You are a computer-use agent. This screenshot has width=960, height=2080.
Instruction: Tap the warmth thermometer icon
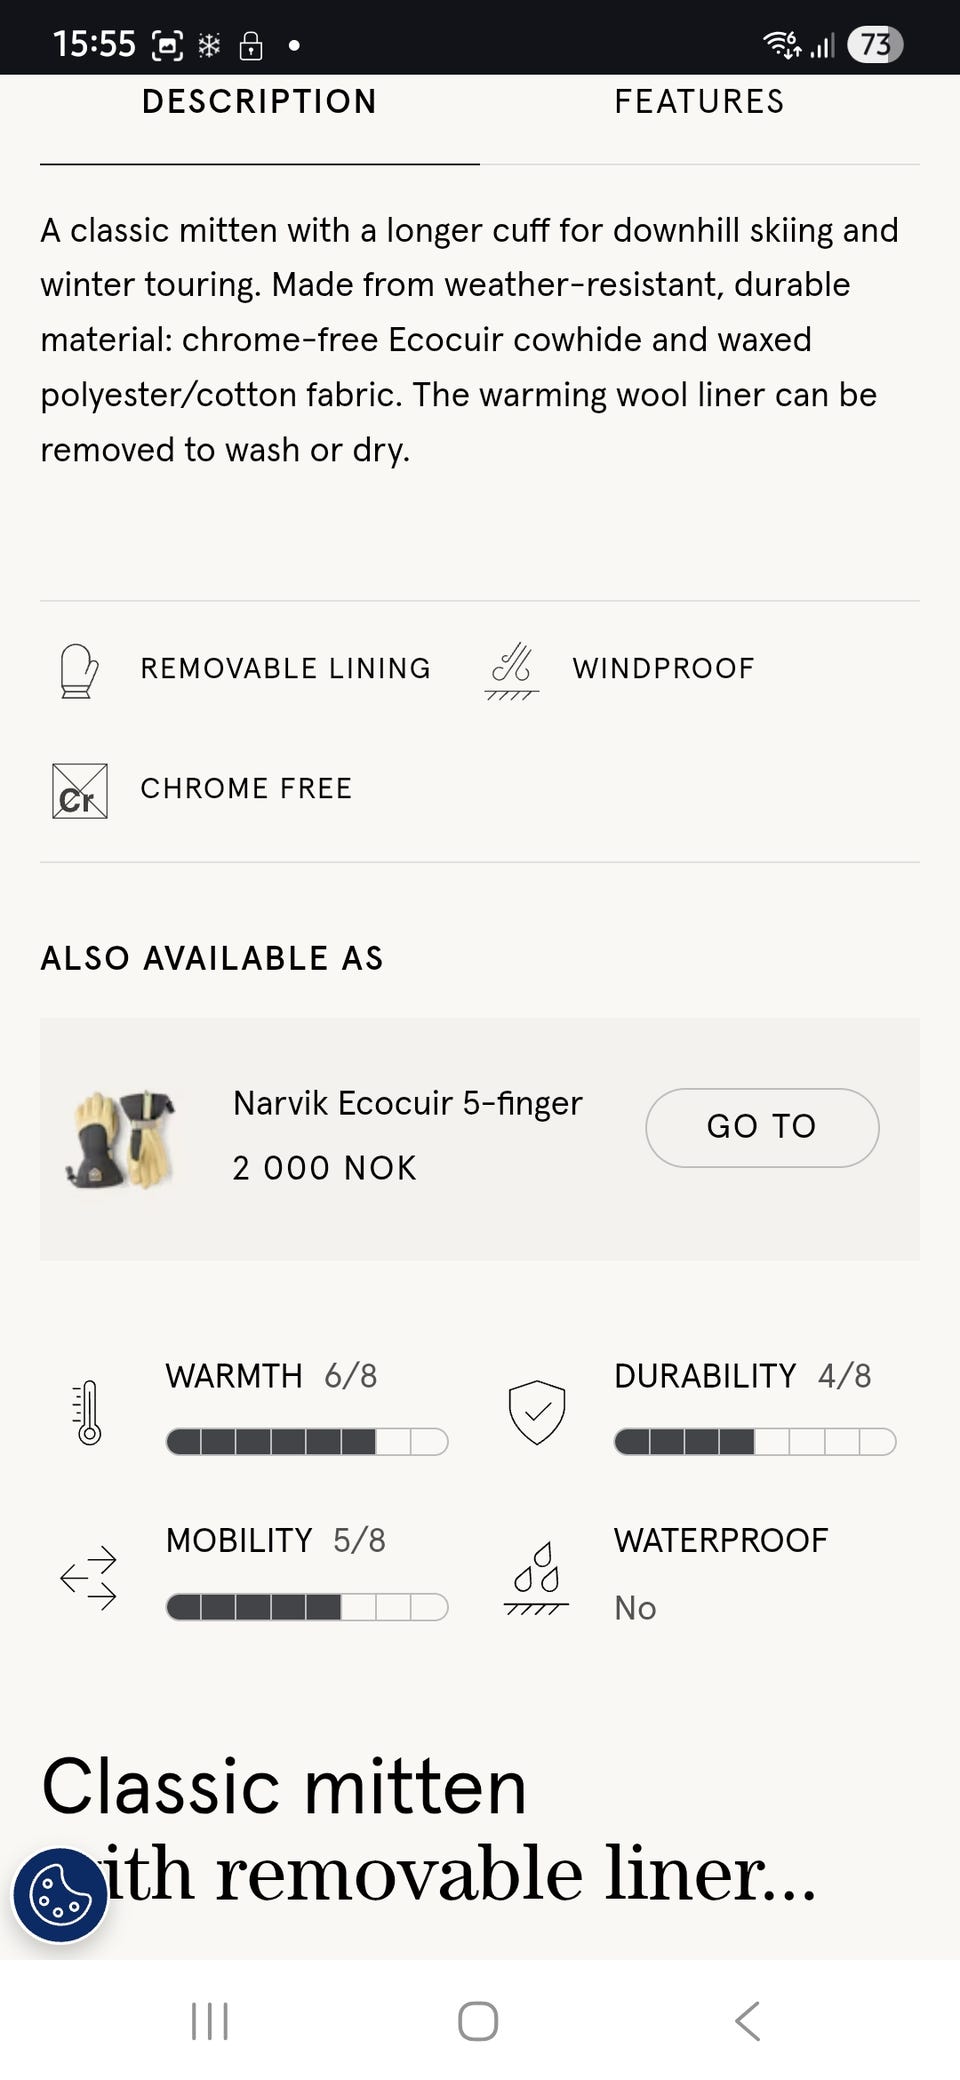tap(89, 1413)
